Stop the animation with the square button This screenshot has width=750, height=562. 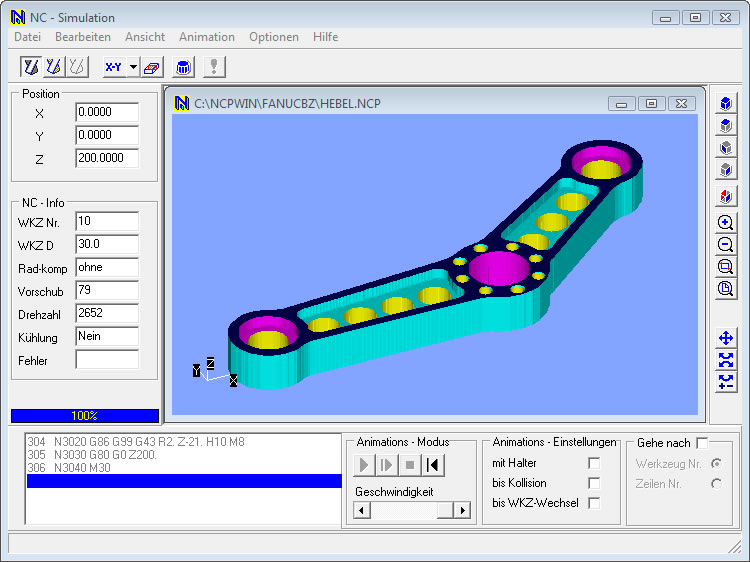[x=409, y=465]
